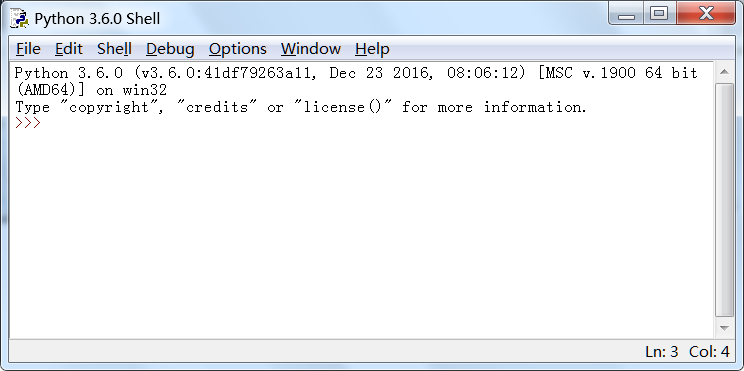Click the Python icon in title bar
Image resolution: width=744 pixels, height=371 pixels.
pyautogui.click(x=19, y=19)
